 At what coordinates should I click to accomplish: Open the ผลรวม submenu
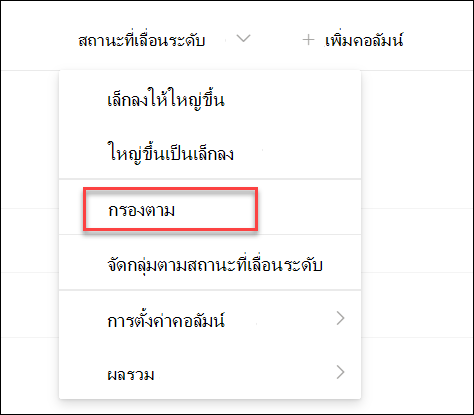pyautogui.click(x=210, y=373)
